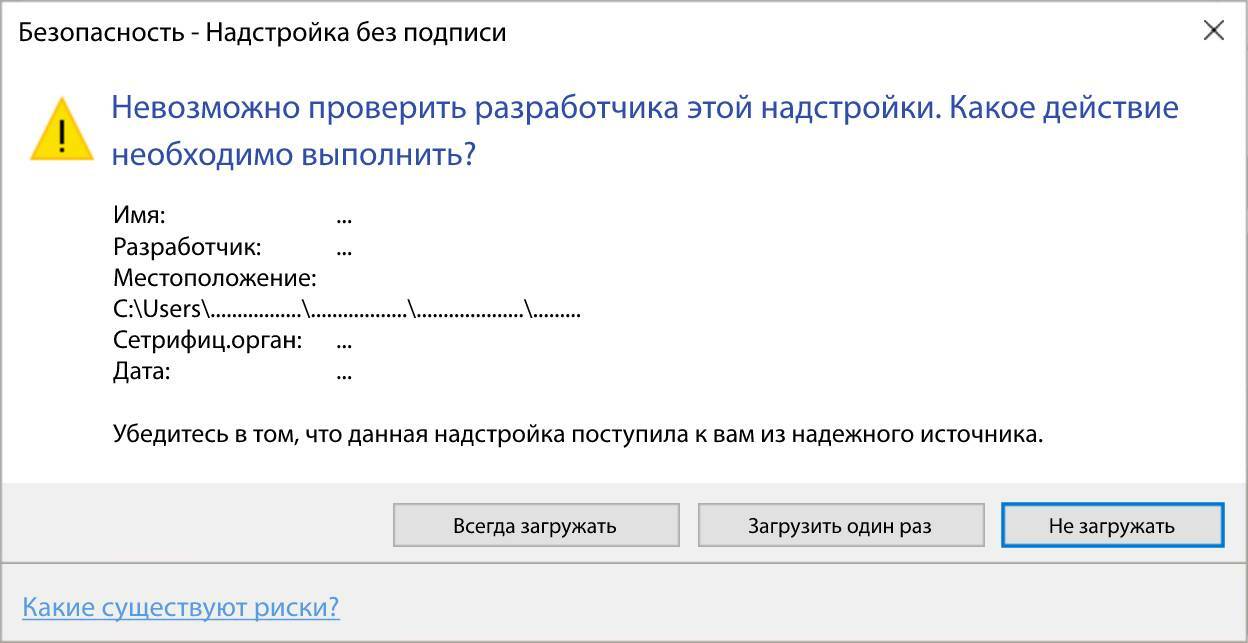1248x643 pixels.
Task: Open "Какие существуют риски?" link
Action: [181, 607]
